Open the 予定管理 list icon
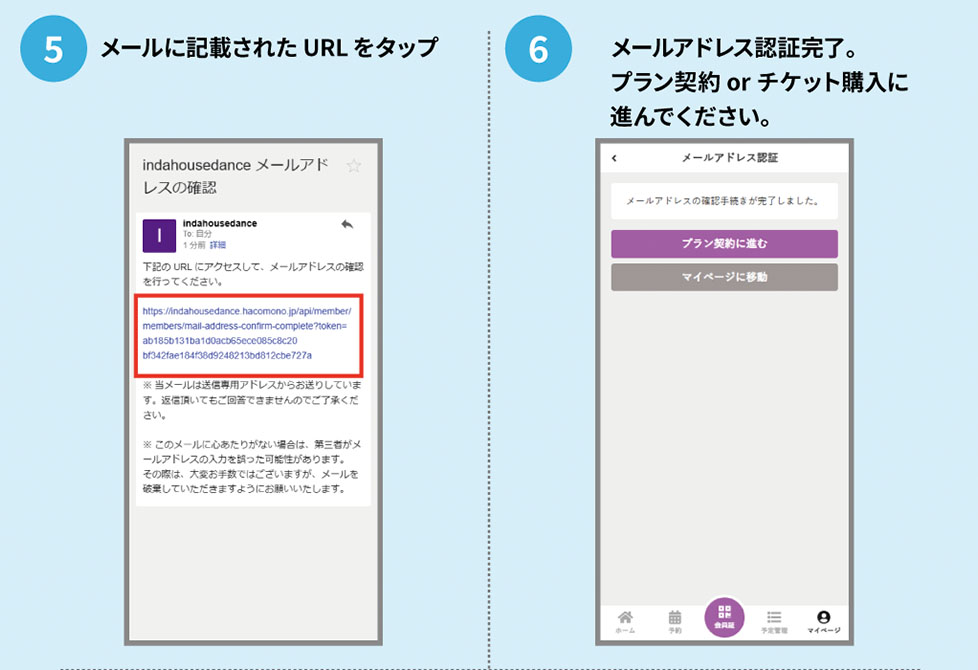Image resolution: width=978 pixels, height=670 pixels. (773, 621)
